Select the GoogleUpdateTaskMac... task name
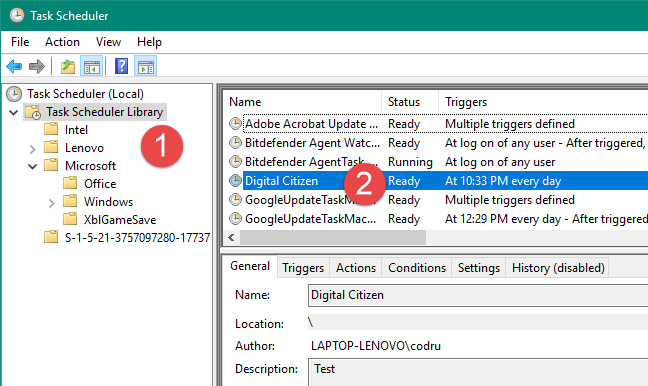Image resolution: width=648 pixels, height=386 pixels. (311, 219)
